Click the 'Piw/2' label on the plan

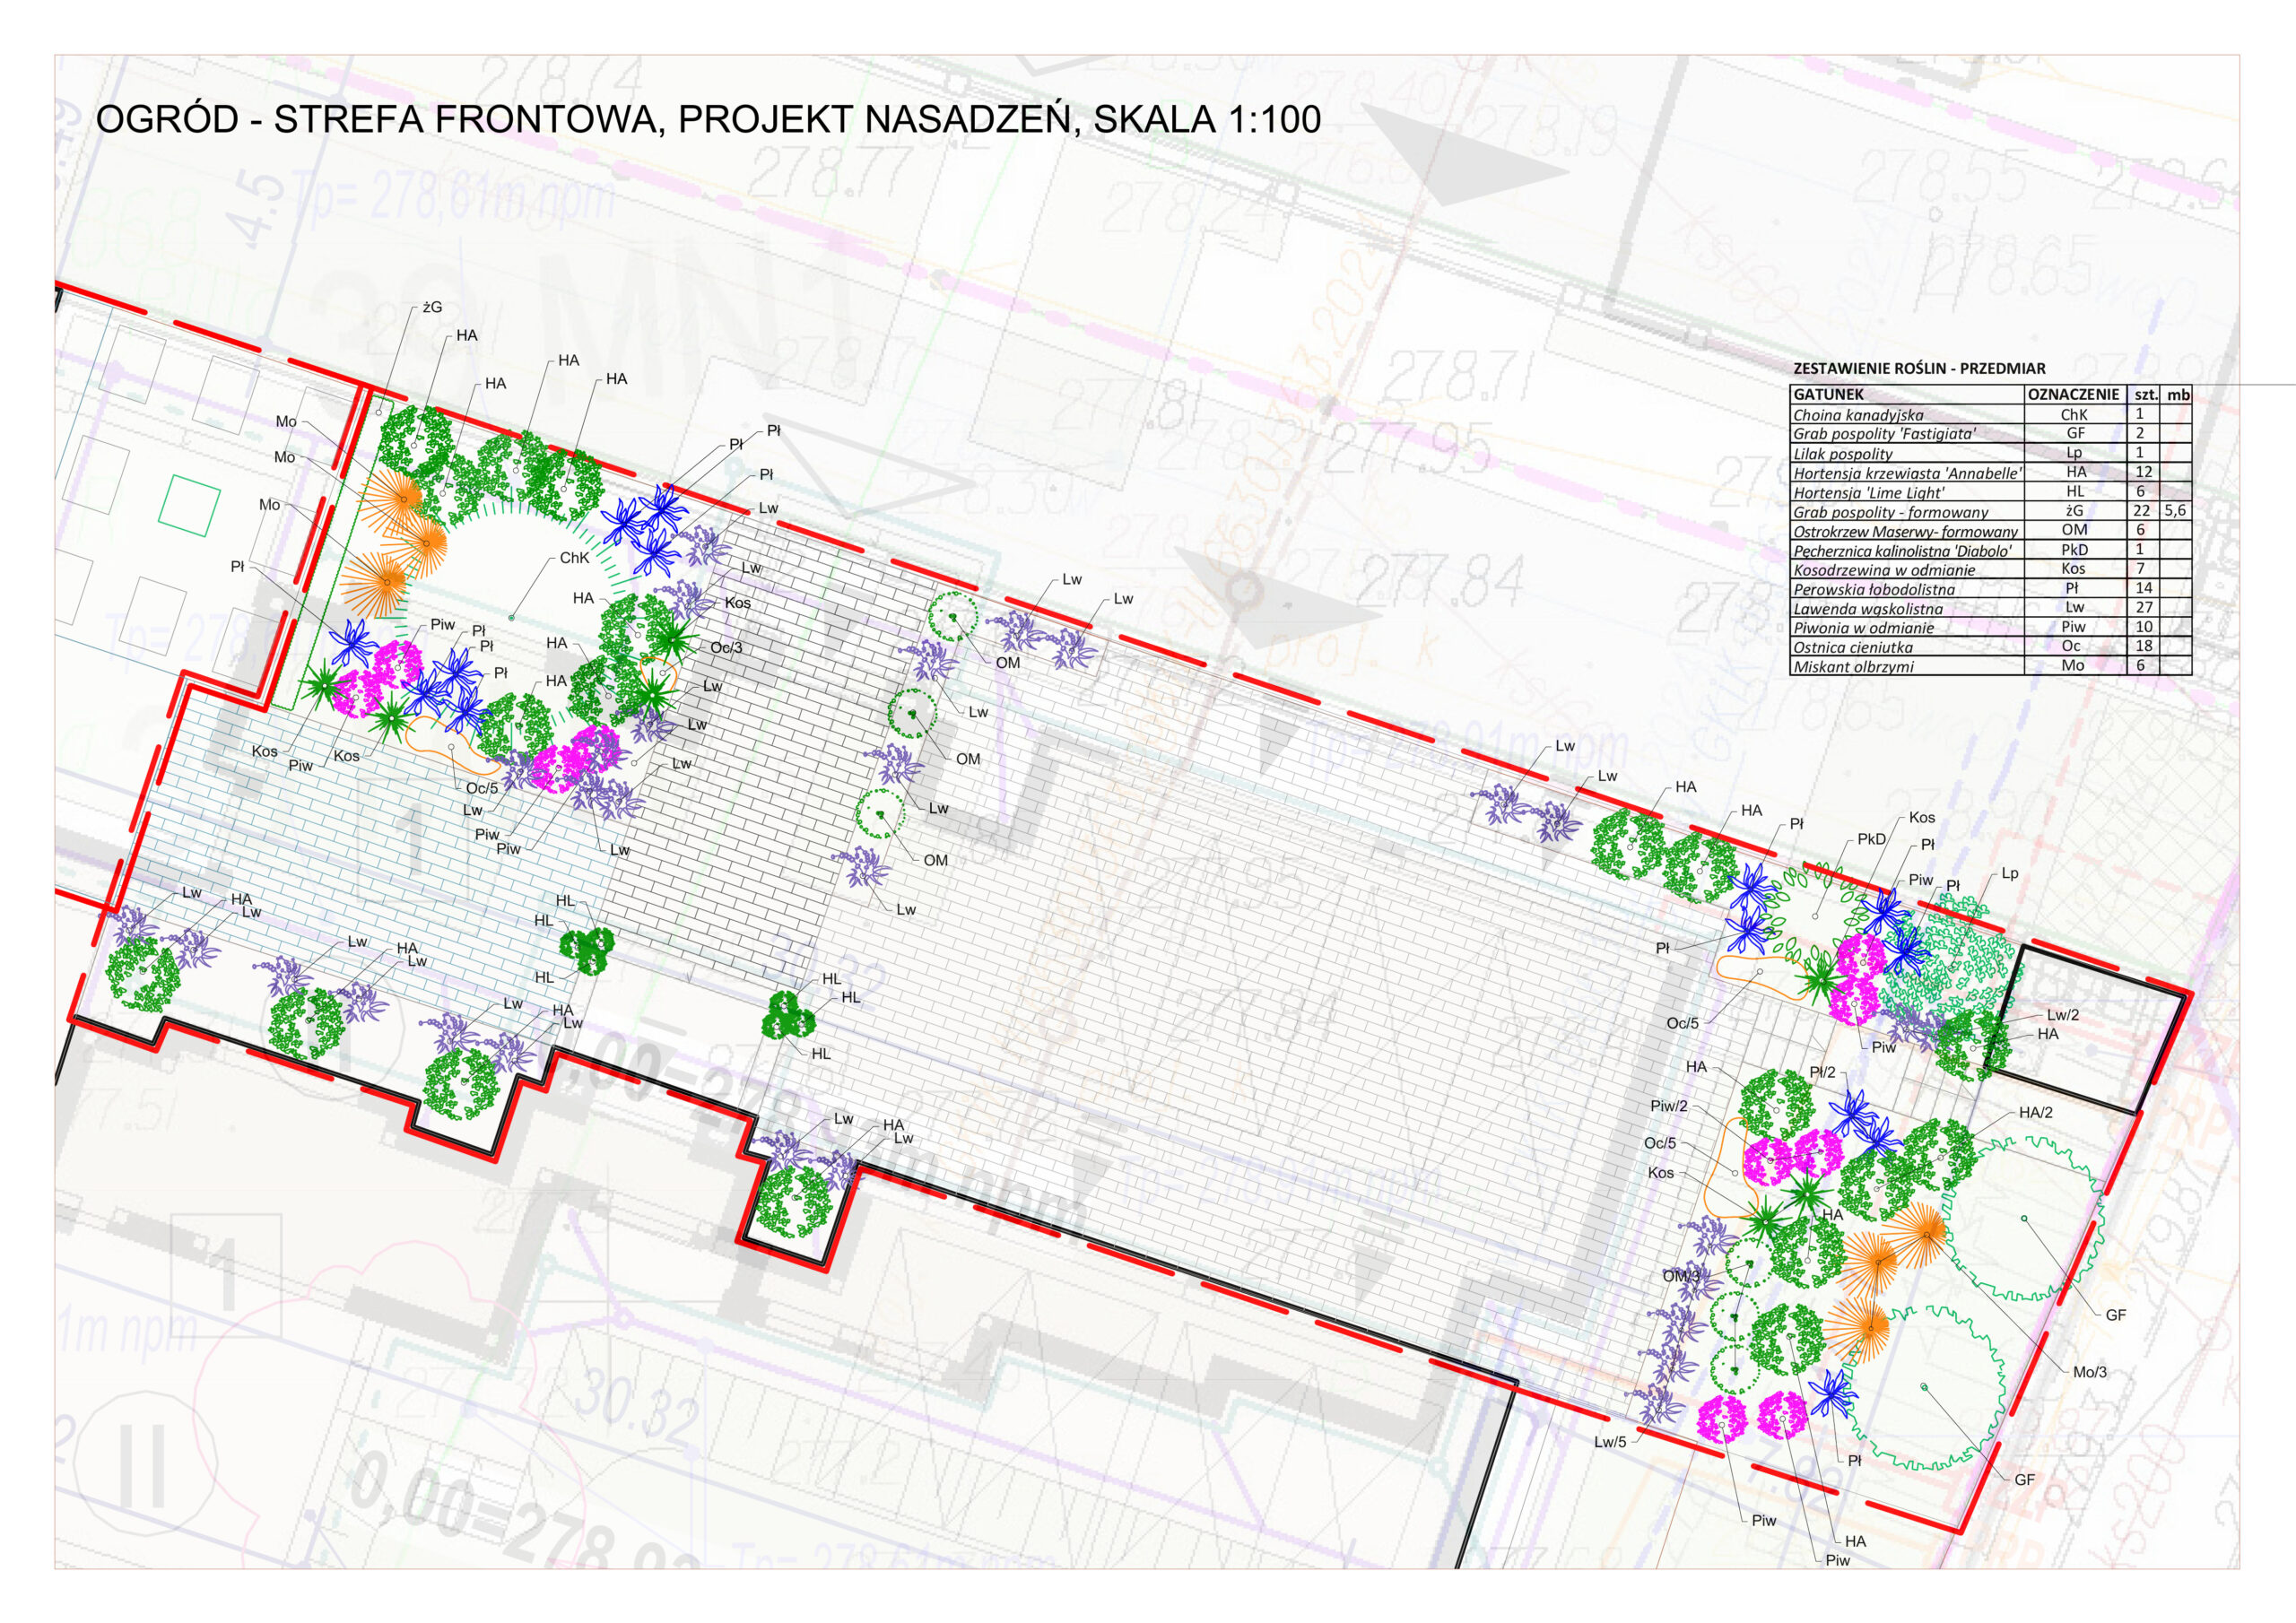pos(1669,1106)
